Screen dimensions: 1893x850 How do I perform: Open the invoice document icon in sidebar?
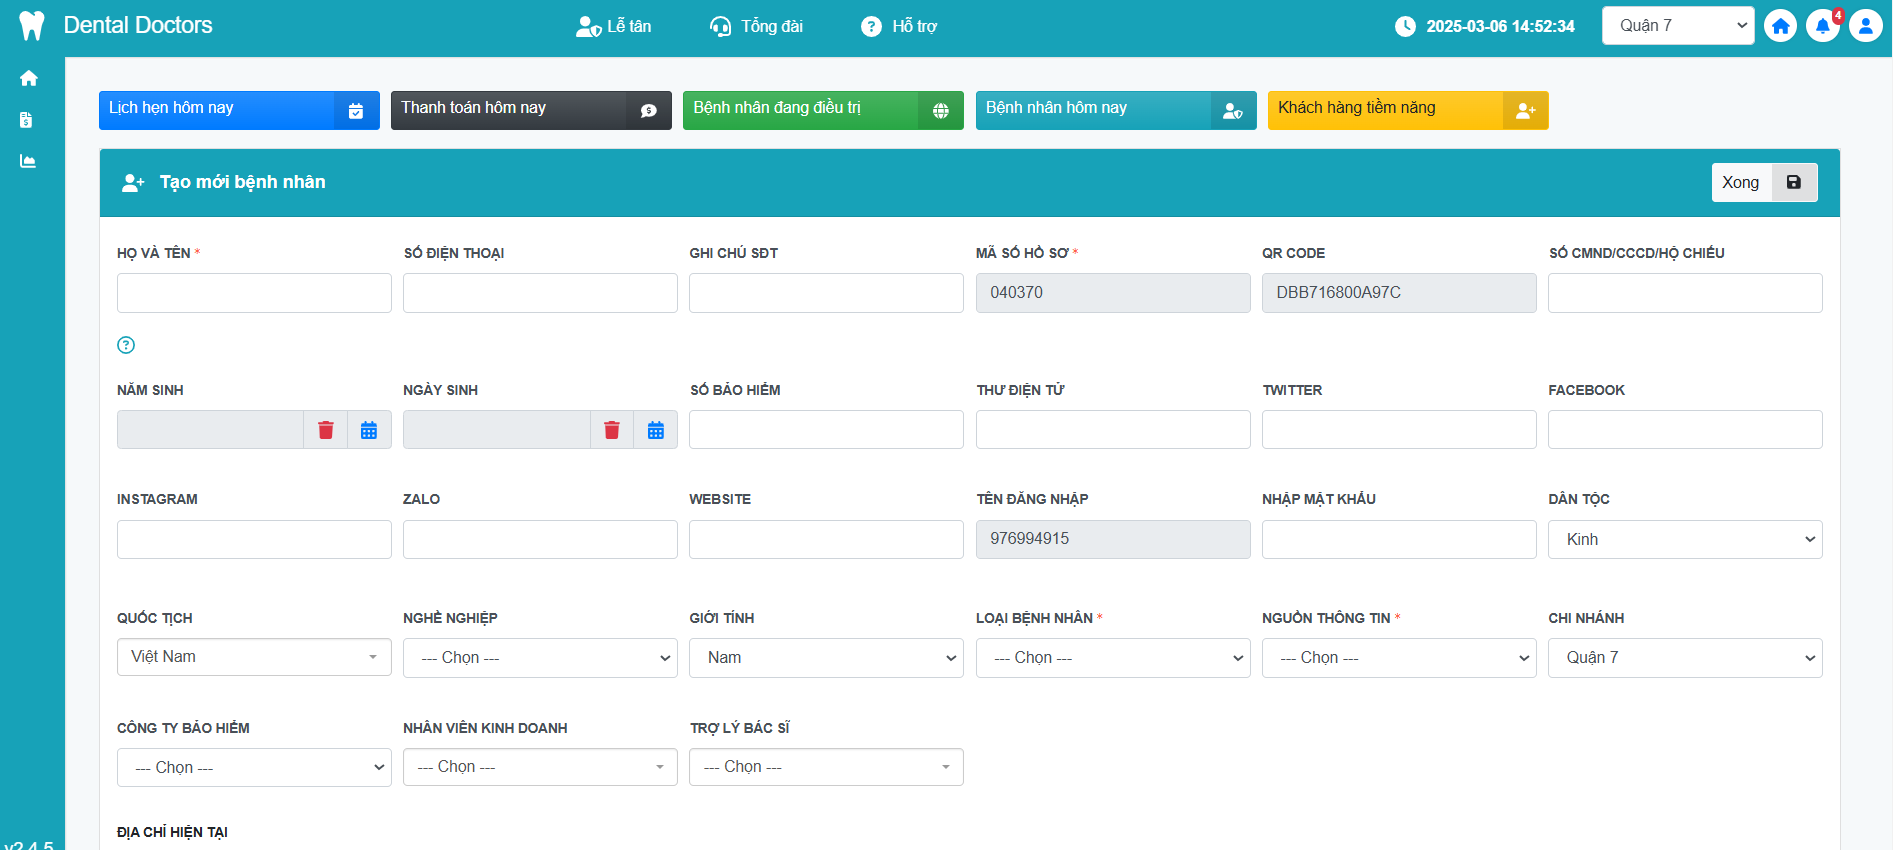(27, 120)
